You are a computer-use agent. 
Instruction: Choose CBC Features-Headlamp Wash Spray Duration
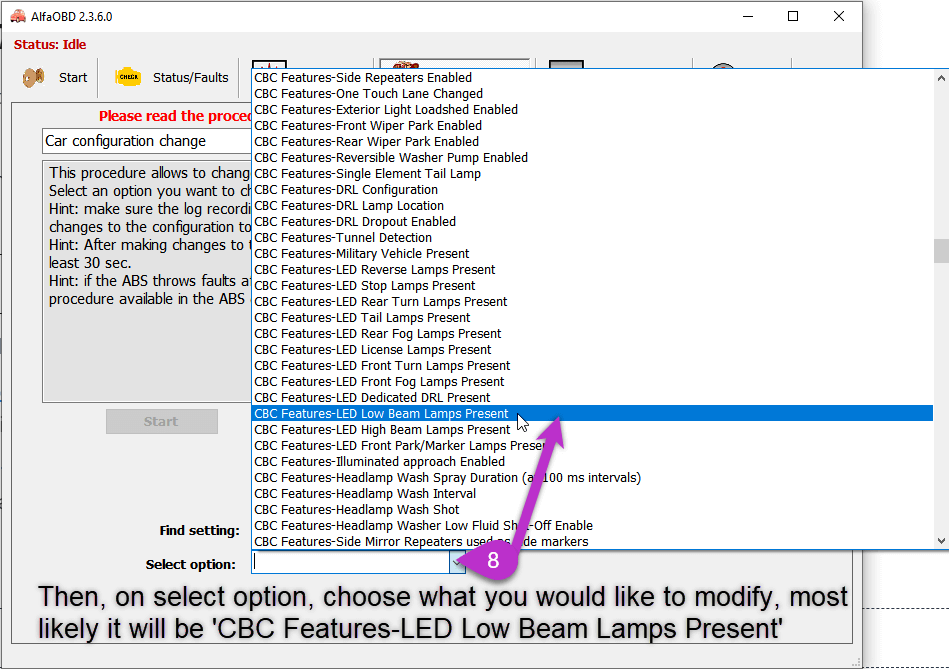(x=592, y=478)
